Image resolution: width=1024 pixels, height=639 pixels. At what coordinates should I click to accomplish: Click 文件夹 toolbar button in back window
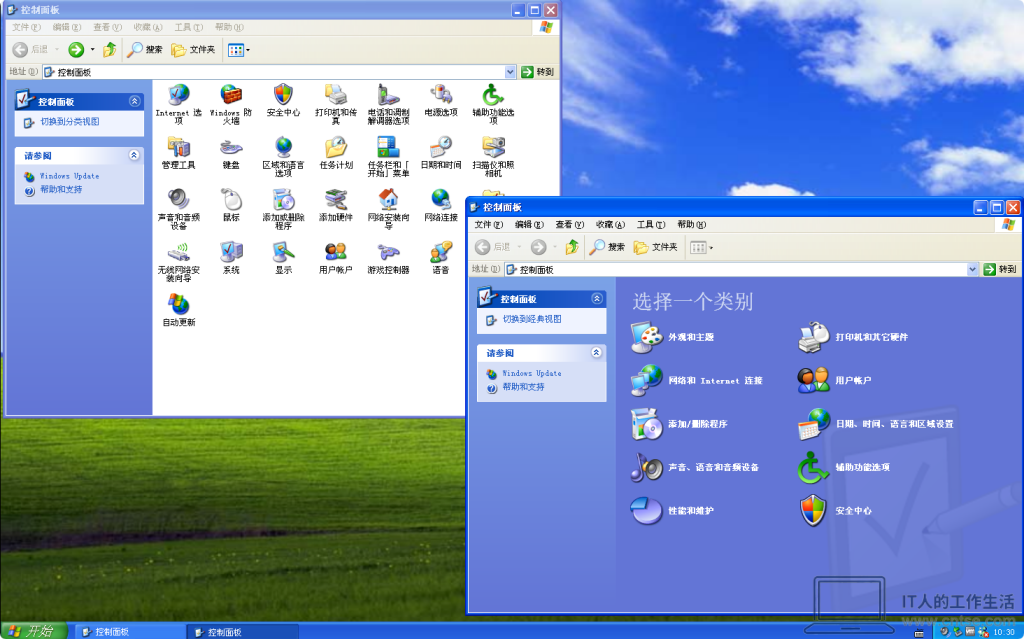193,50
